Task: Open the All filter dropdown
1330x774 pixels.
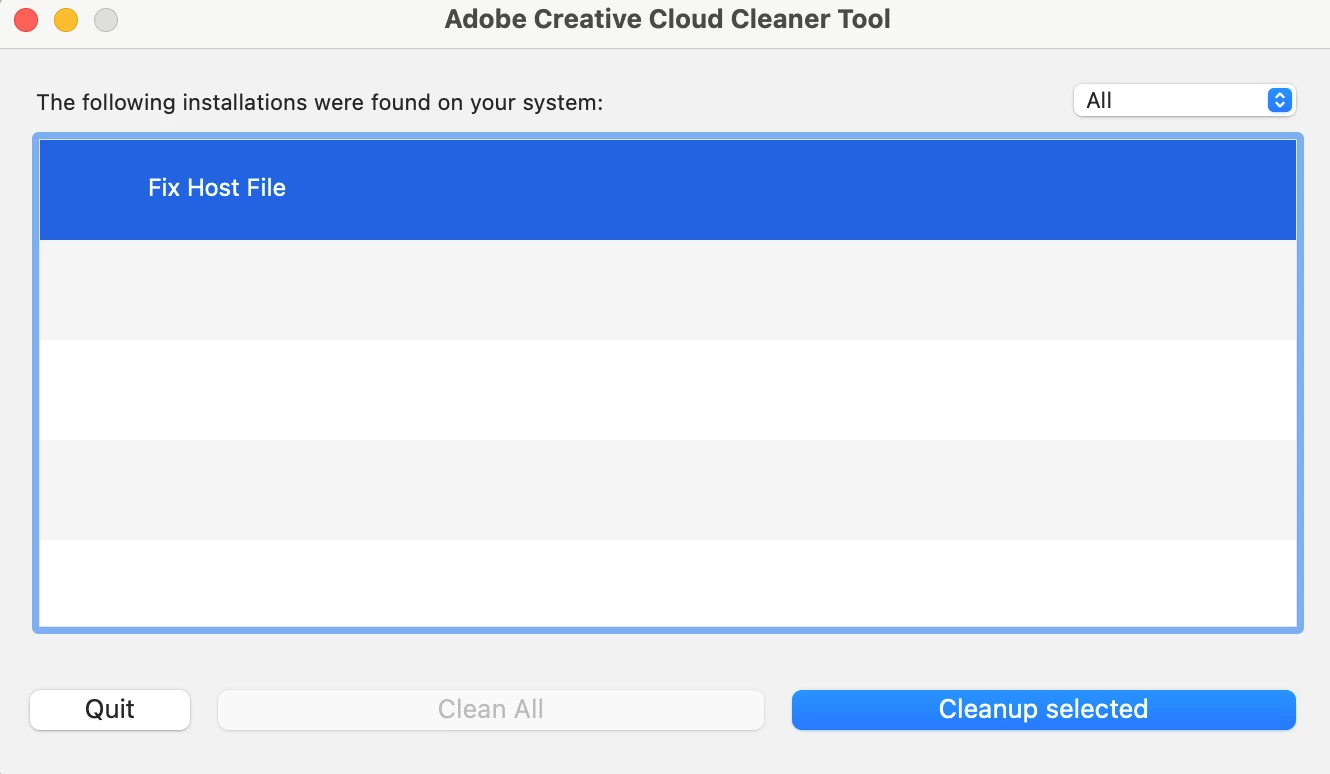Action: click(x=1184, y=100)
